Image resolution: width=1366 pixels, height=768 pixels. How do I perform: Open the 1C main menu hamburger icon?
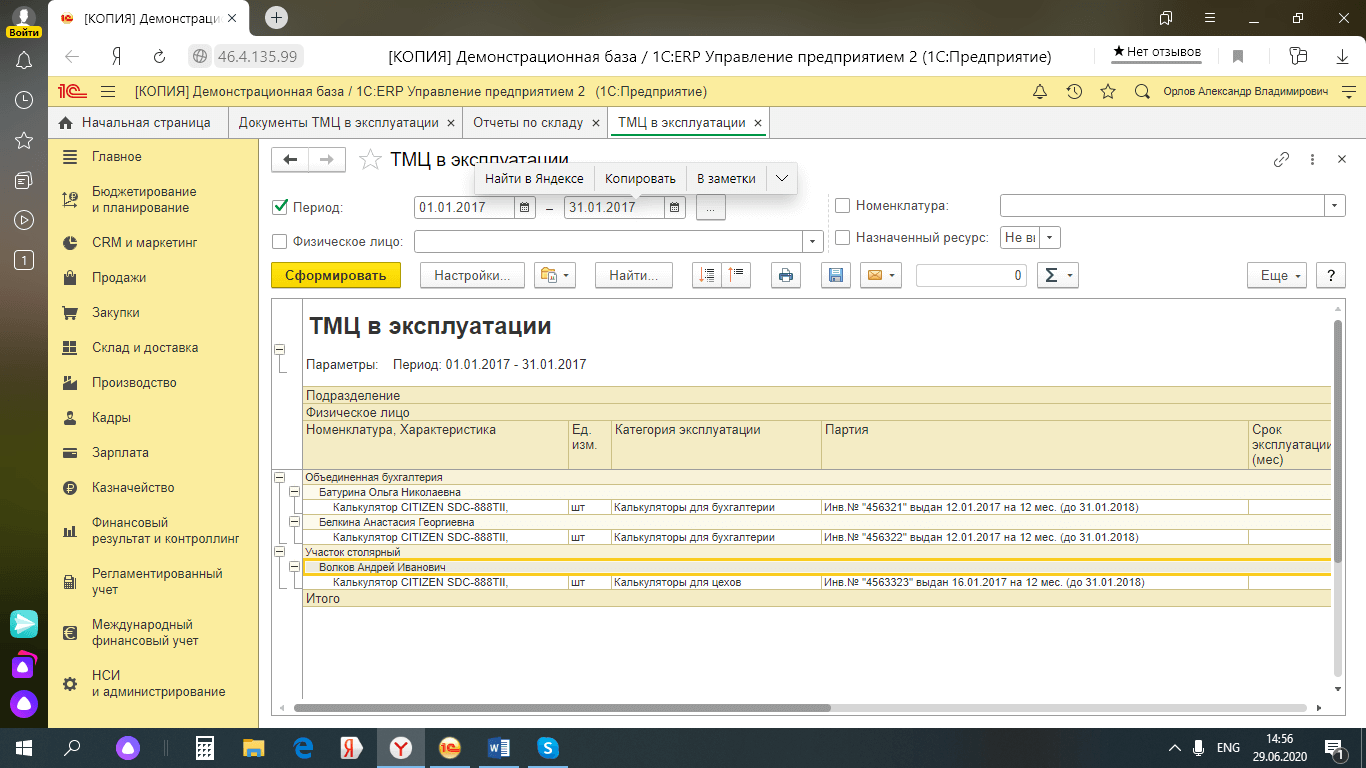point(108,91)
